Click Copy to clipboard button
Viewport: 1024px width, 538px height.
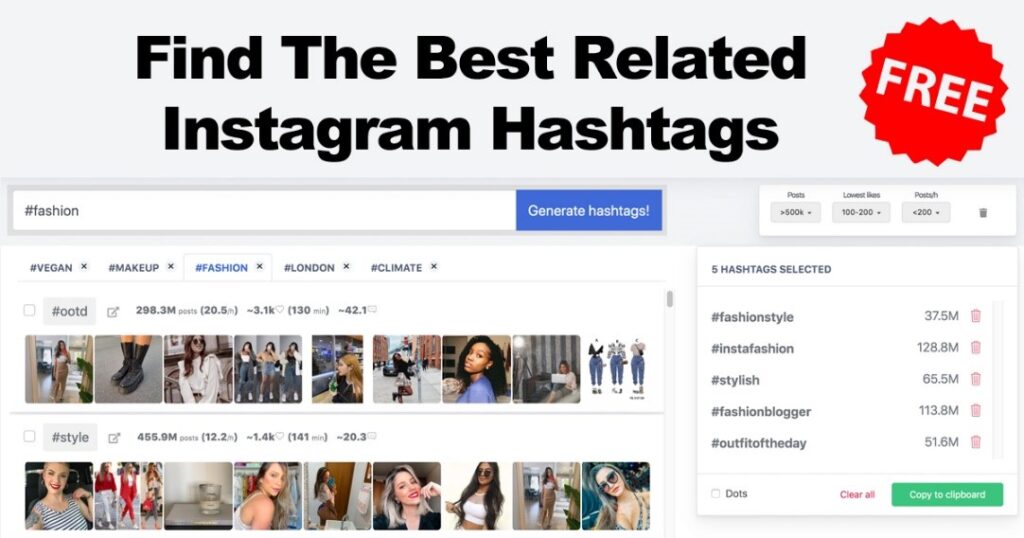[x=947, y=494]
